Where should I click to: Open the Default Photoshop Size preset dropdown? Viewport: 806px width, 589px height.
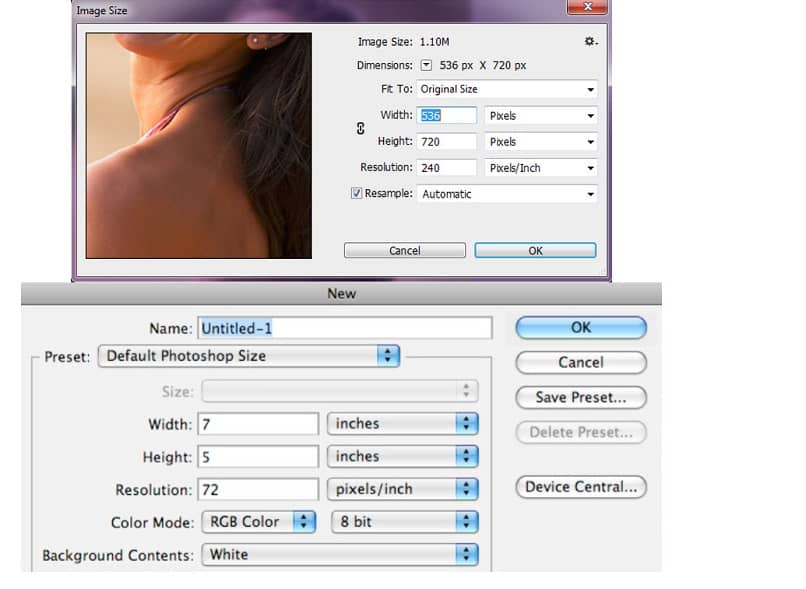249,356
